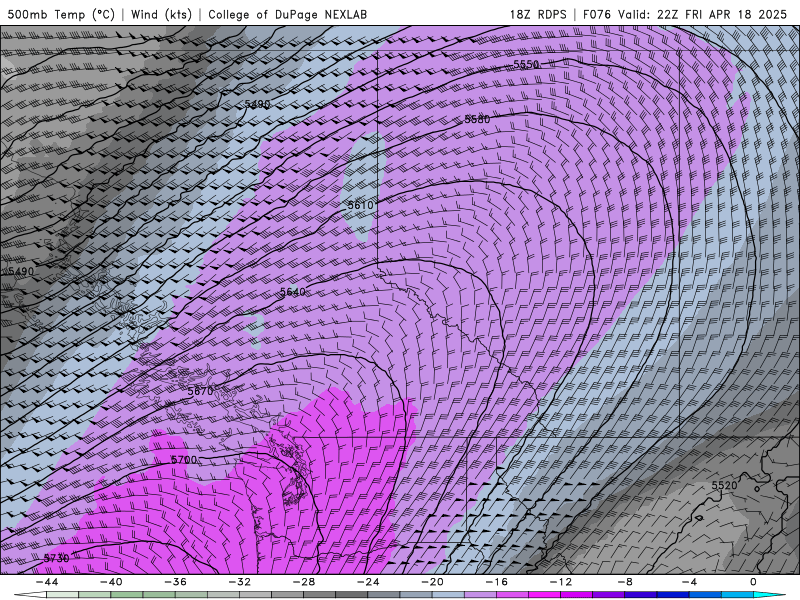Click the 5490 contour label near top center
Screen dimensions: 800x600
tap(257, 104)
